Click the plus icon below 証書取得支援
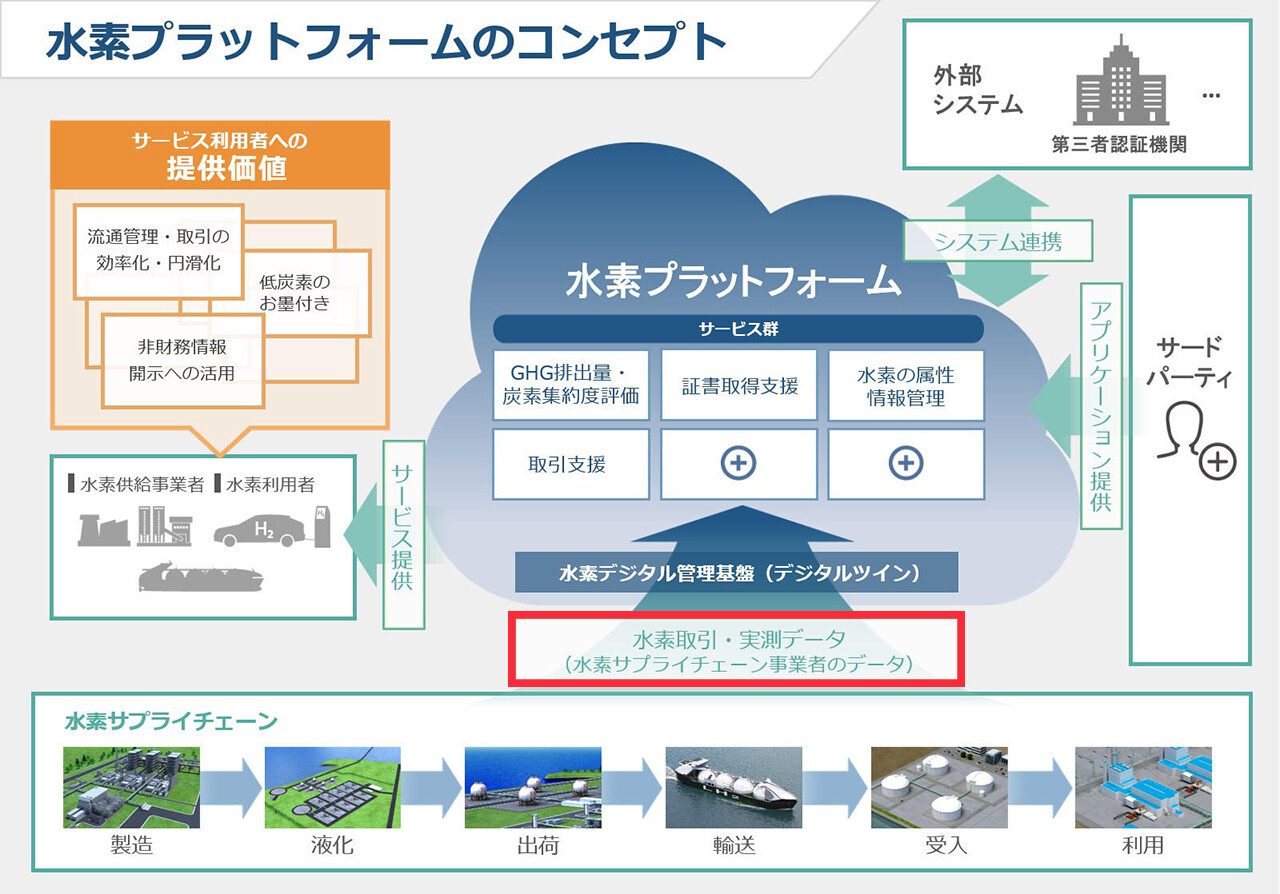Viewport: 1280px width, 894px height. (x=738, y=464)
